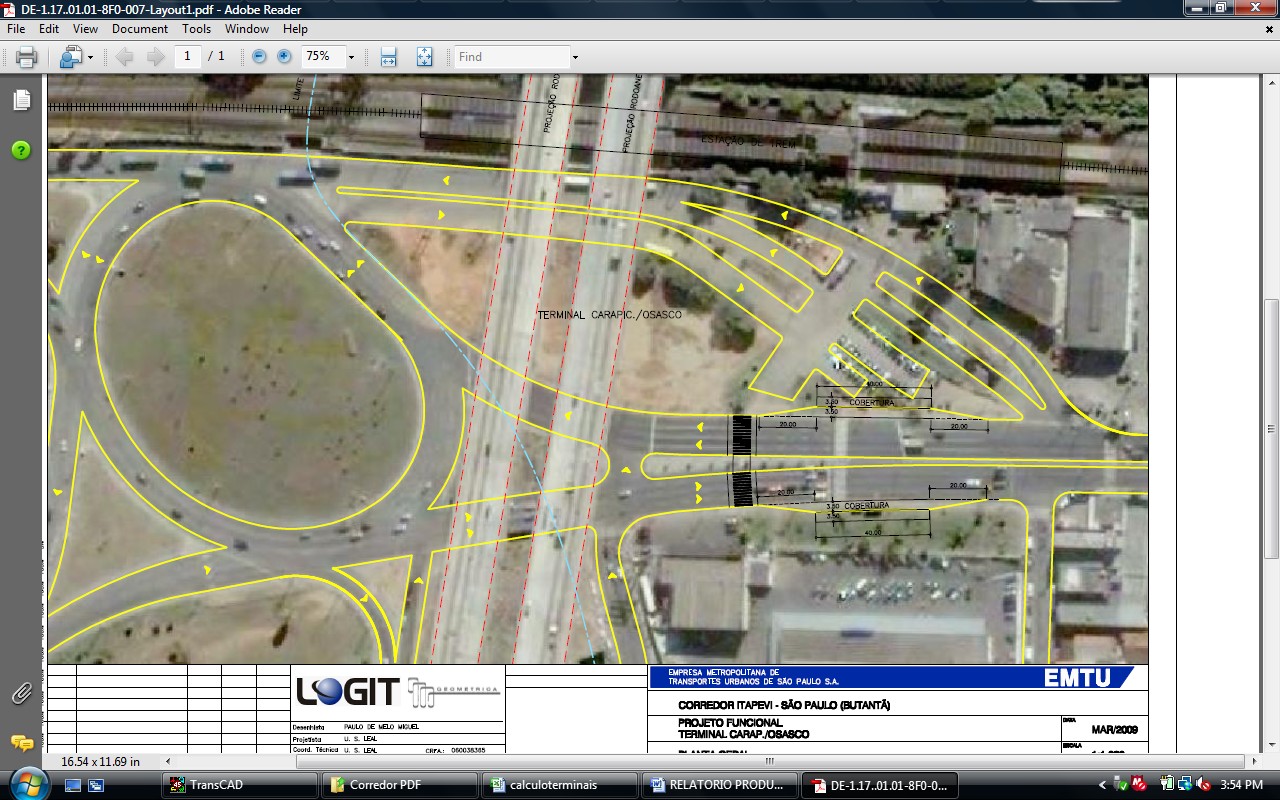
Task: Expand the collaborate icon dropdown arrow
Action: click(x=90, y=58)
